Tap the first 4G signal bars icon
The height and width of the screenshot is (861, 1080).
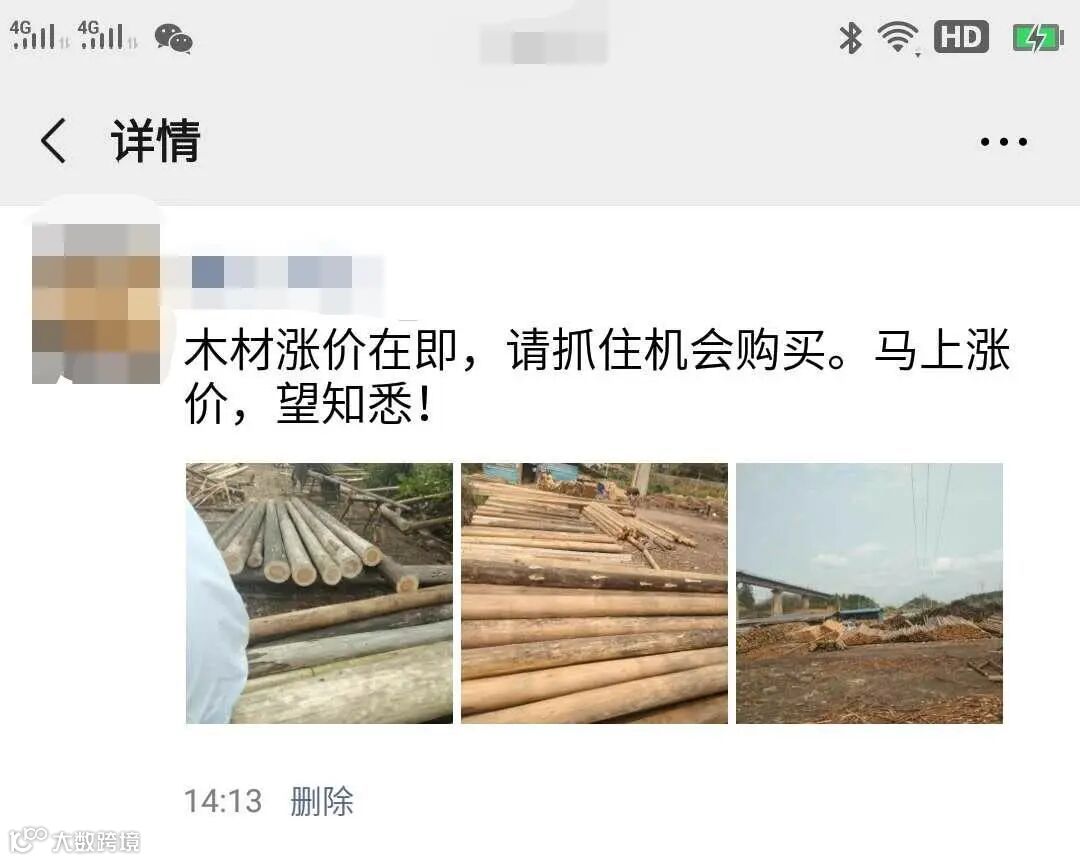click(39, 35)
